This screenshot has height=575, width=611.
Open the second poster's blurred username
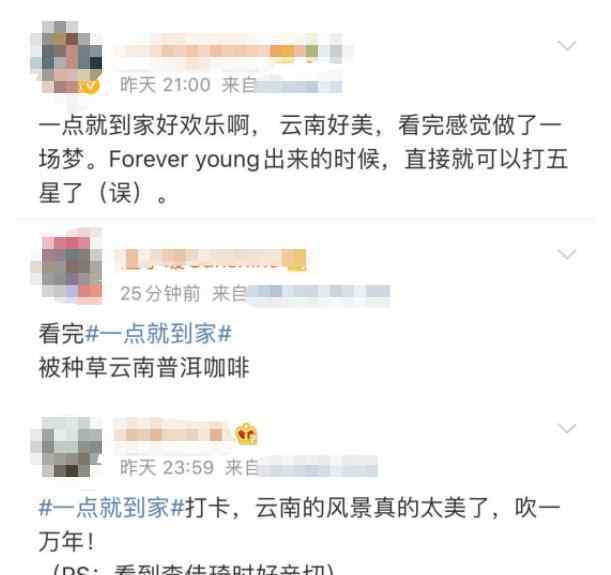[211, 260]
